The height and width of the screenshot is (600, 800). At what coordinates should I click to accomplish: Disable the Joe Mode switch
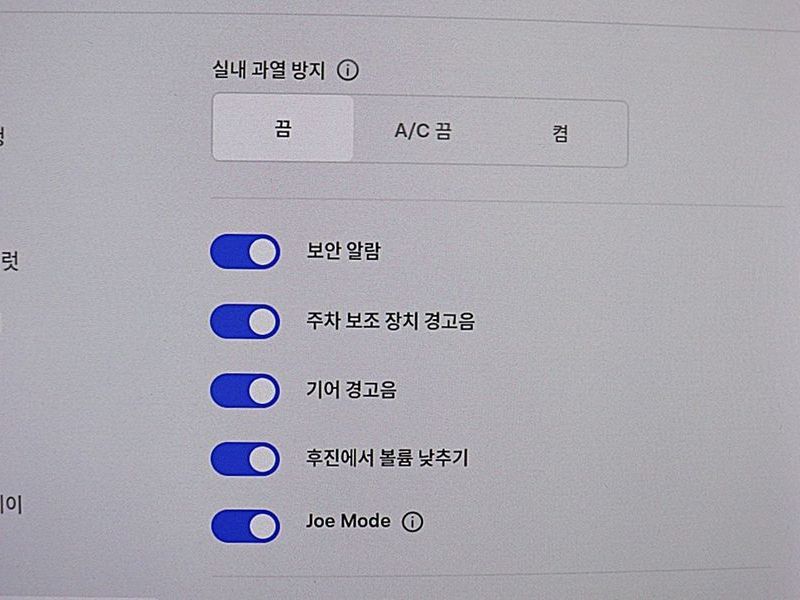(x=245, y=526)
